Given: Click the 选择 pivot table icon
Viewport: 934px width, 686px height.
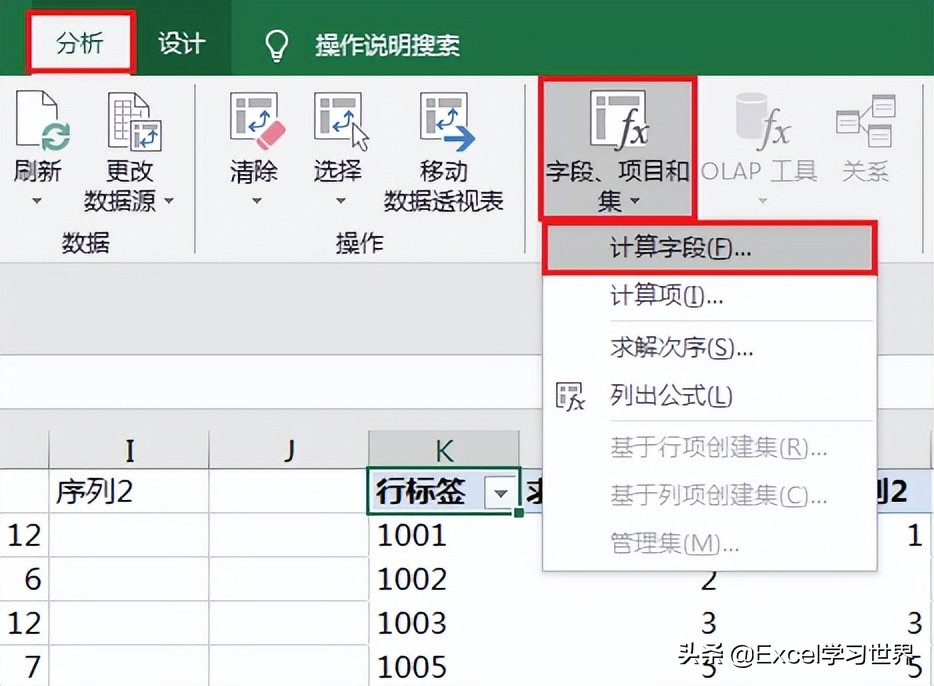Looking at the screenshot, I should click(x=340, y=120).
